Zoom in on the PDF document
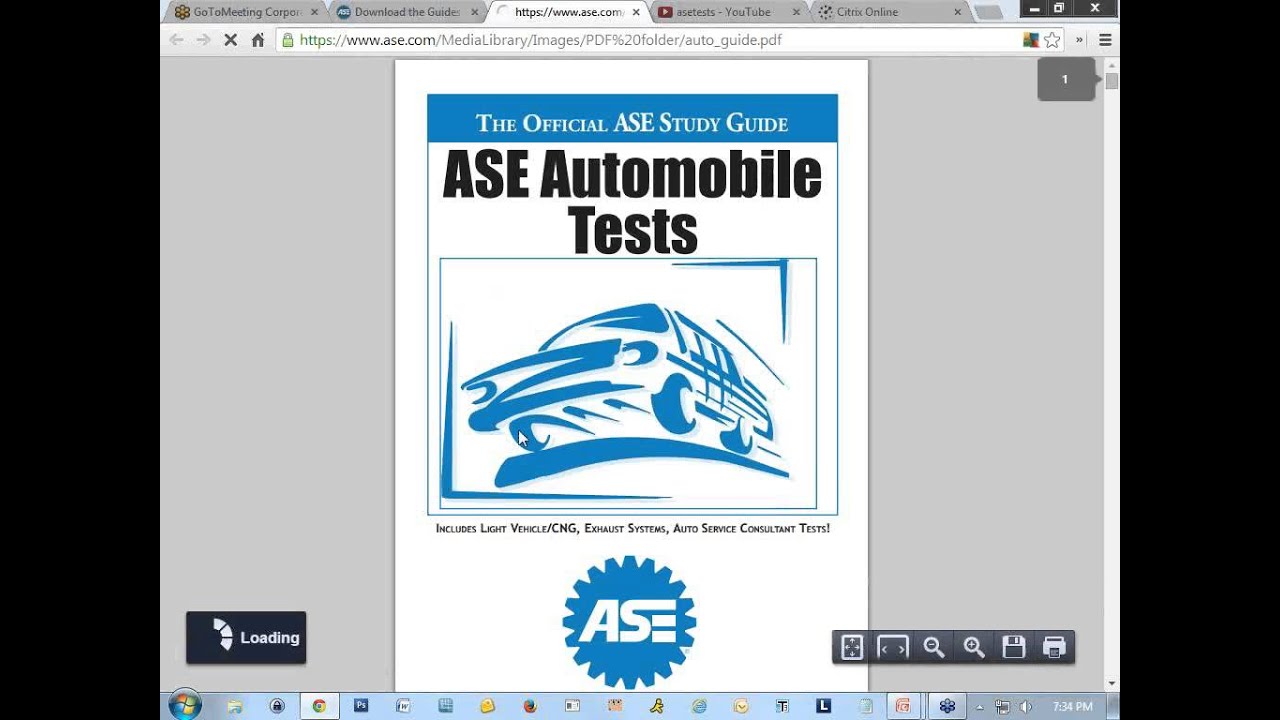Screen dimensions: 1280x720 pyautogui.click(x=974, y=647)
